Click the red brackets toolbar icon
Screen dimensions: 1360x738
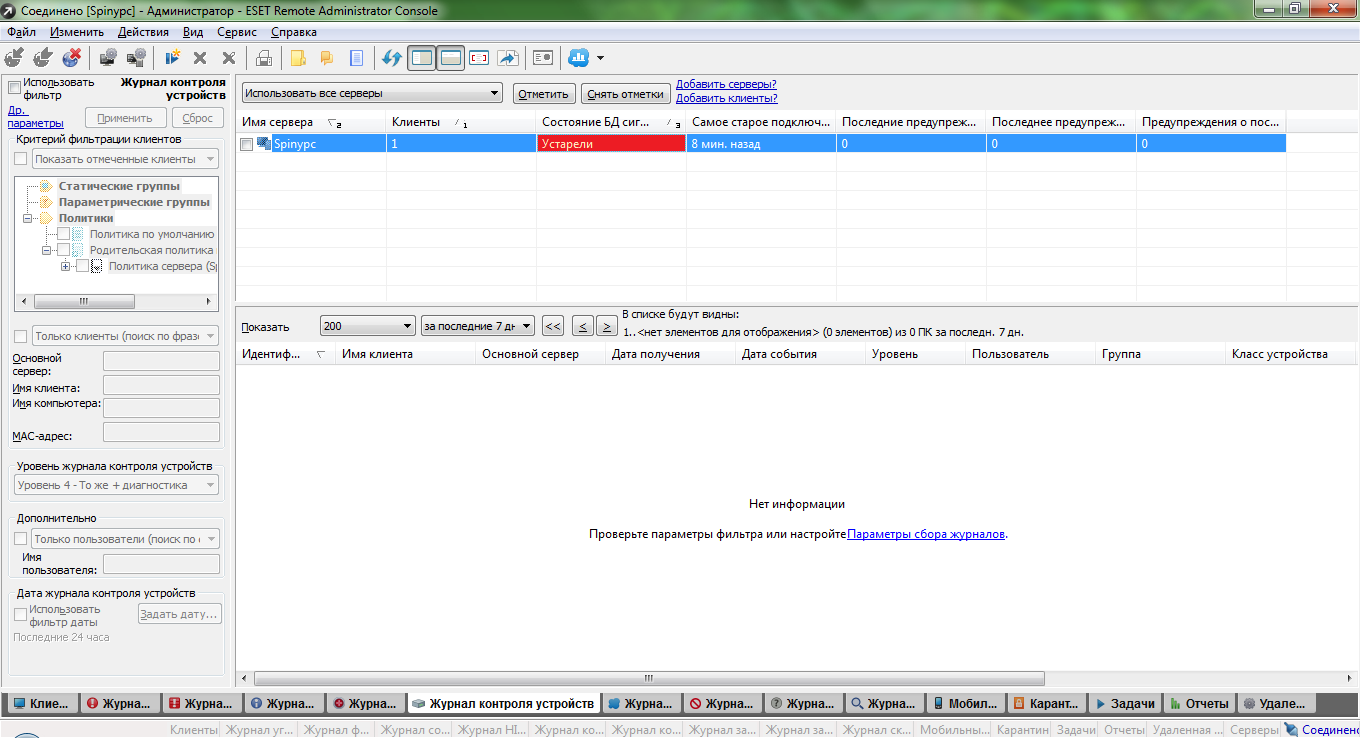pos(479,58)
